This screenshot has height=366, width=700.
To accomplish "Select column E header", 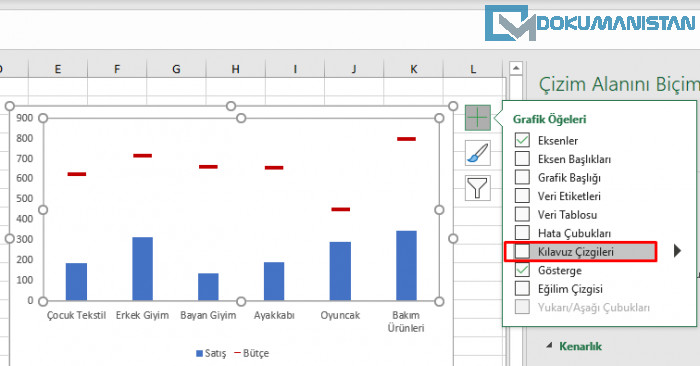I will 58,69.
